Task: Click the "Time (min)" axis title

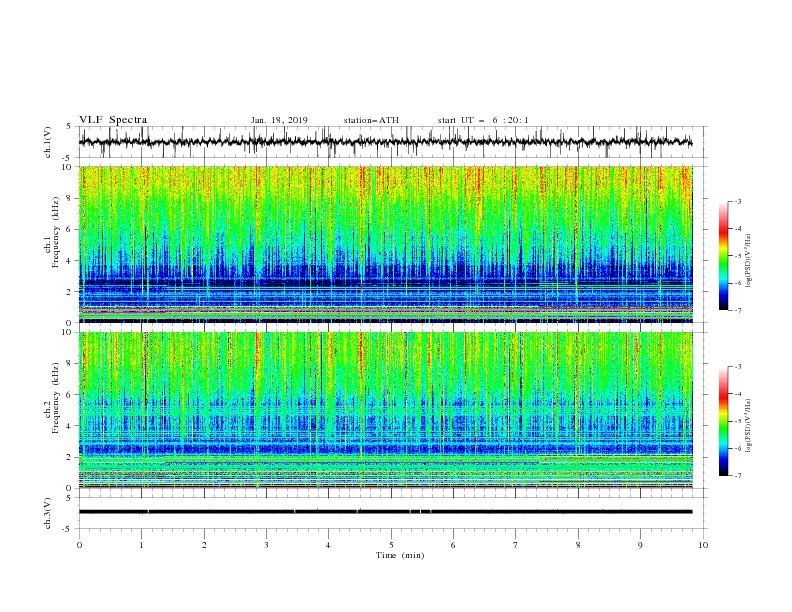Action: point(400,555)
